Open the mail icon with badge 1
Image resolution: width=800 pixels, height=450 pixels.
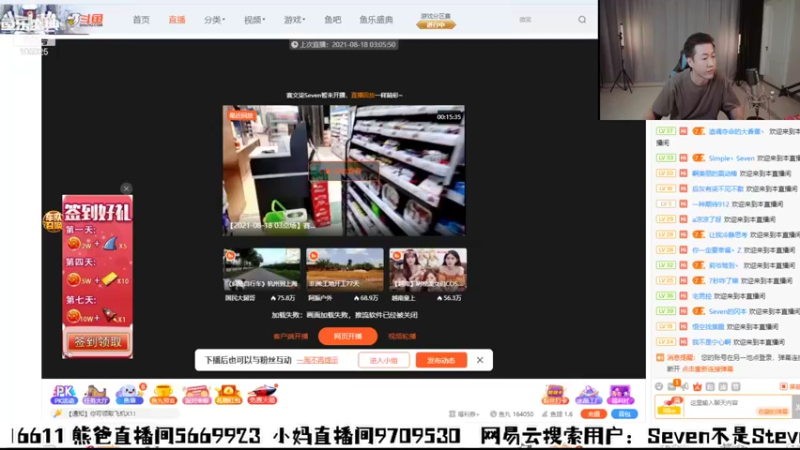(x=672, y=386)
